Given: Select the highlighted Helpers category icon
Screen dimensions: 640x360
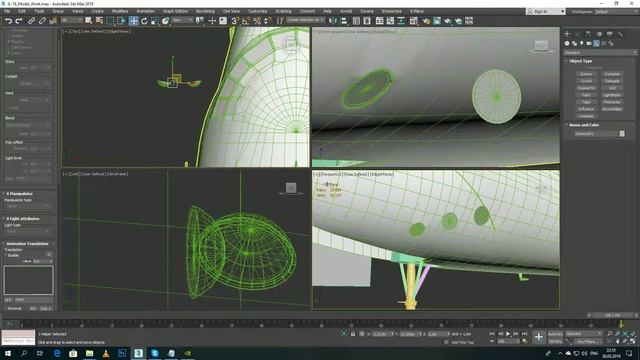Looking at the screenshot, I should pyautogui.click(x=596, y=43).
